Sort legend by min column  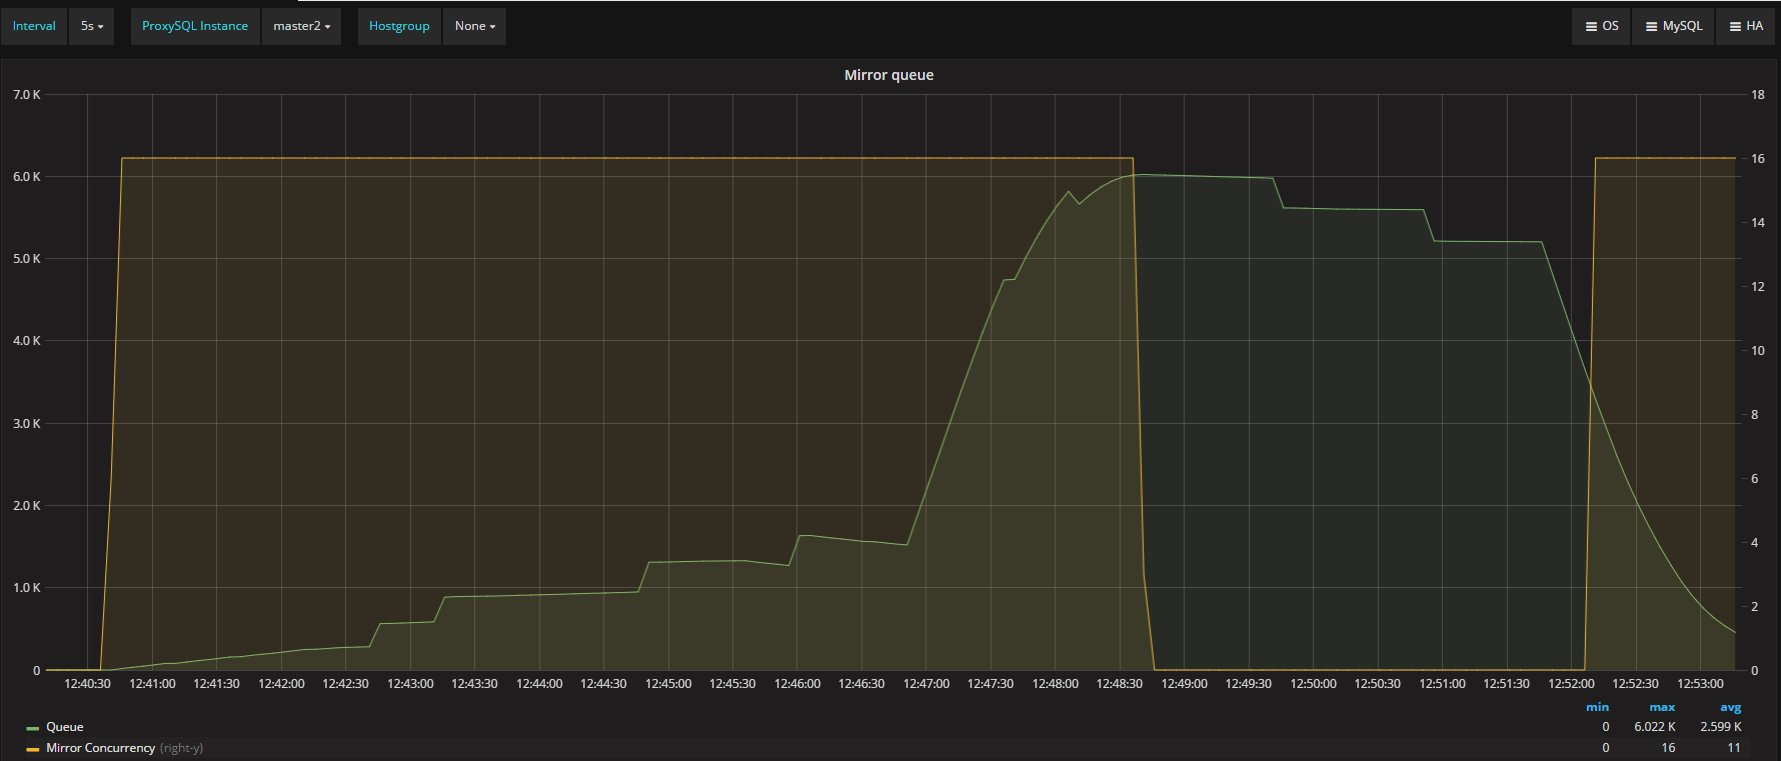[1597, 707]
